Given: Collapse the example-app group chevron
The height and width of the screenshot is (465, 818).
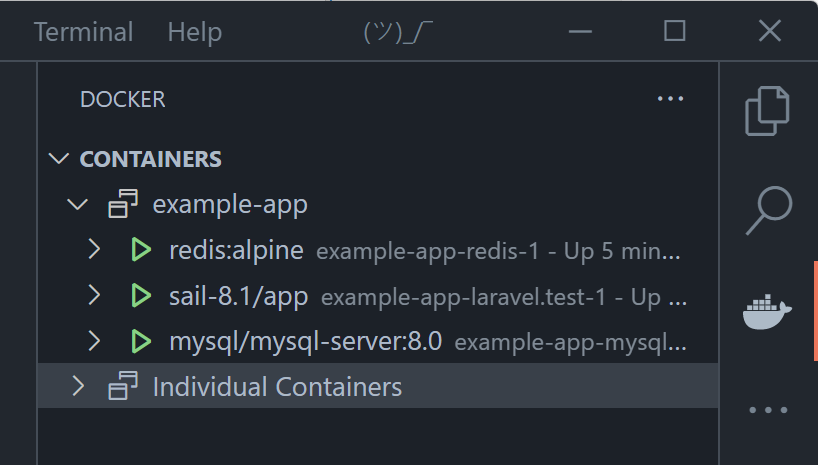Looking at the screenshot, I should pyautogui.click(x=77, y=205).
